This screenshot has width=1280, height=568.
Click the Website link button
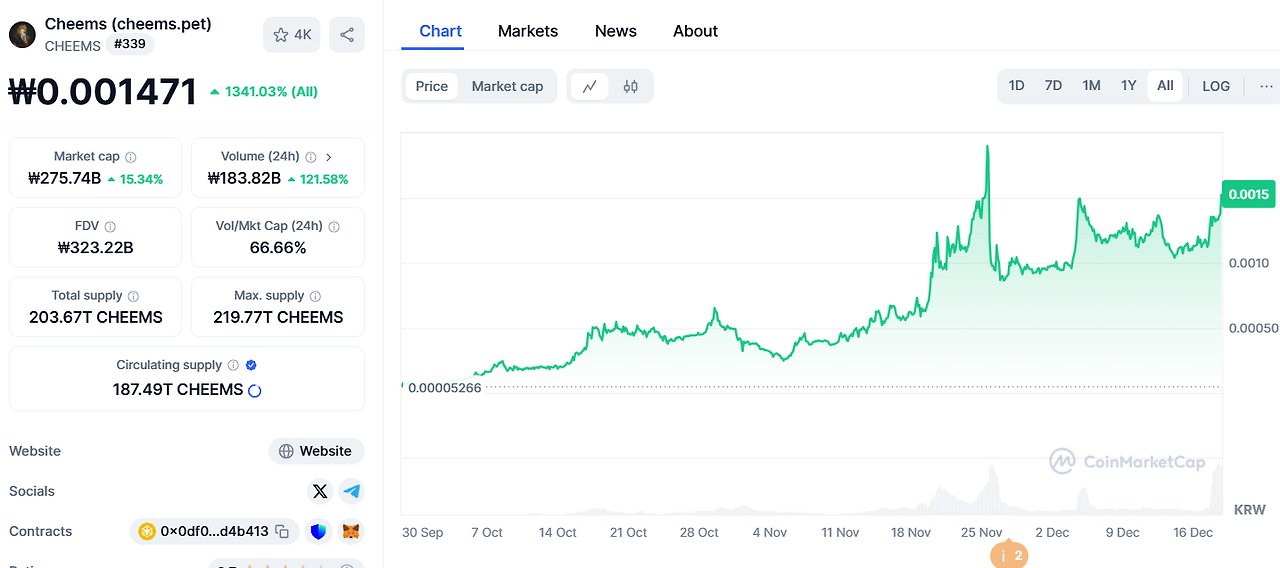tap(316, 451)
